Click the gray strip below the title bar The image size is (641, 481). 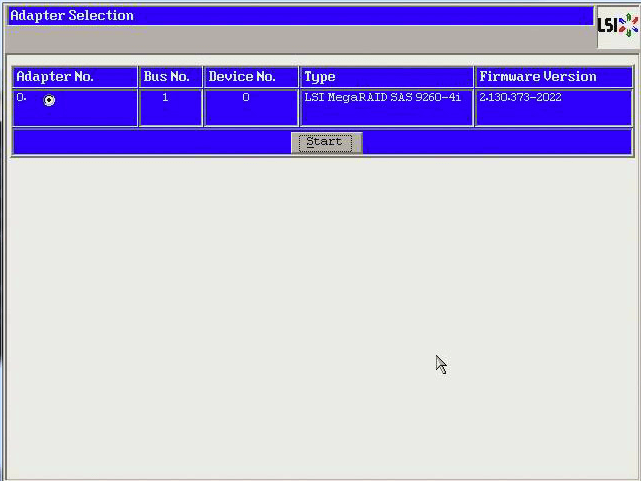tap(300, 38)
